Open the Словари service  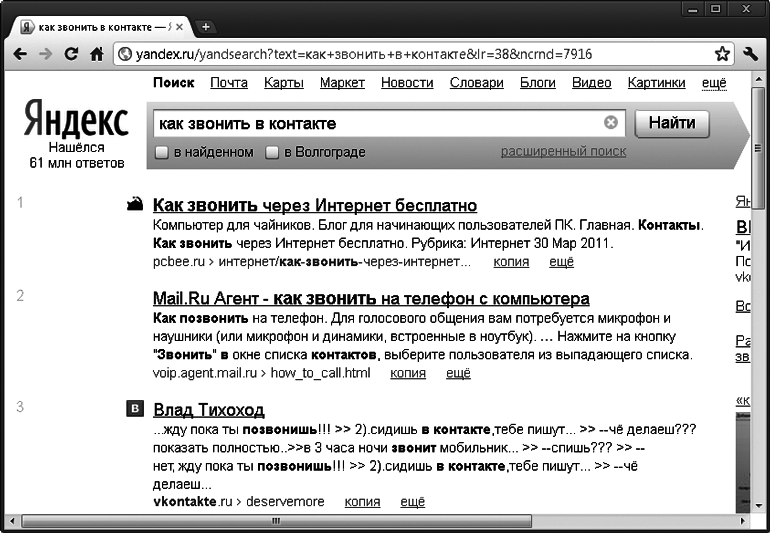[x=476, y=83]
